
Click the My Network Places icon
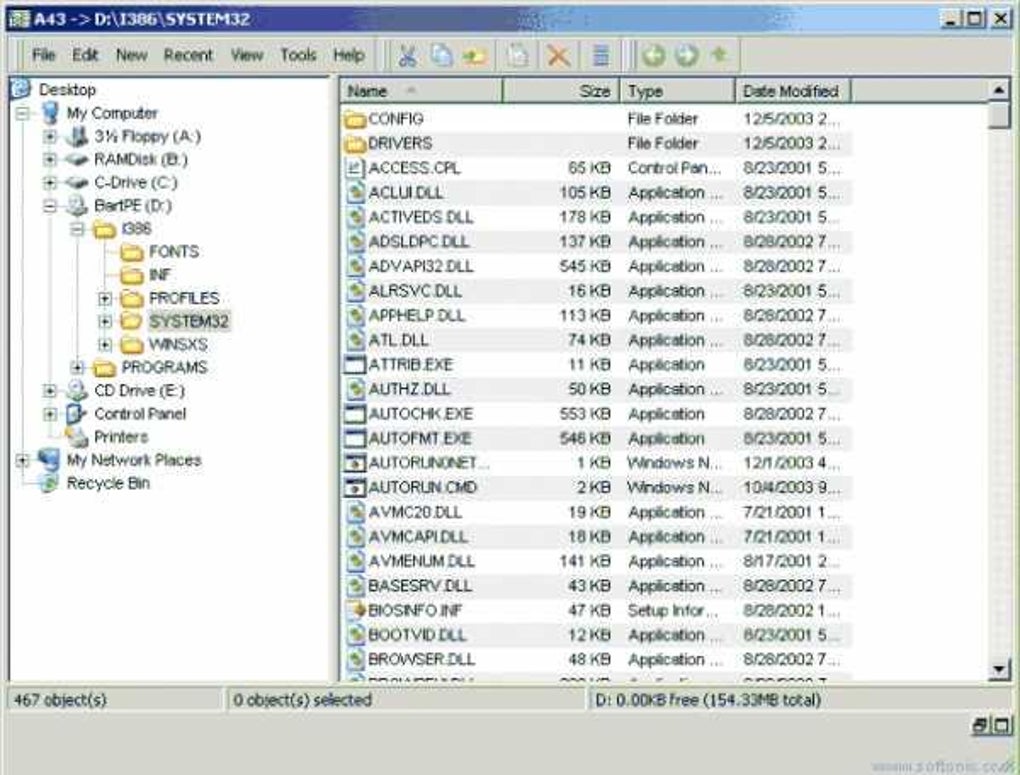coord(49,460)
